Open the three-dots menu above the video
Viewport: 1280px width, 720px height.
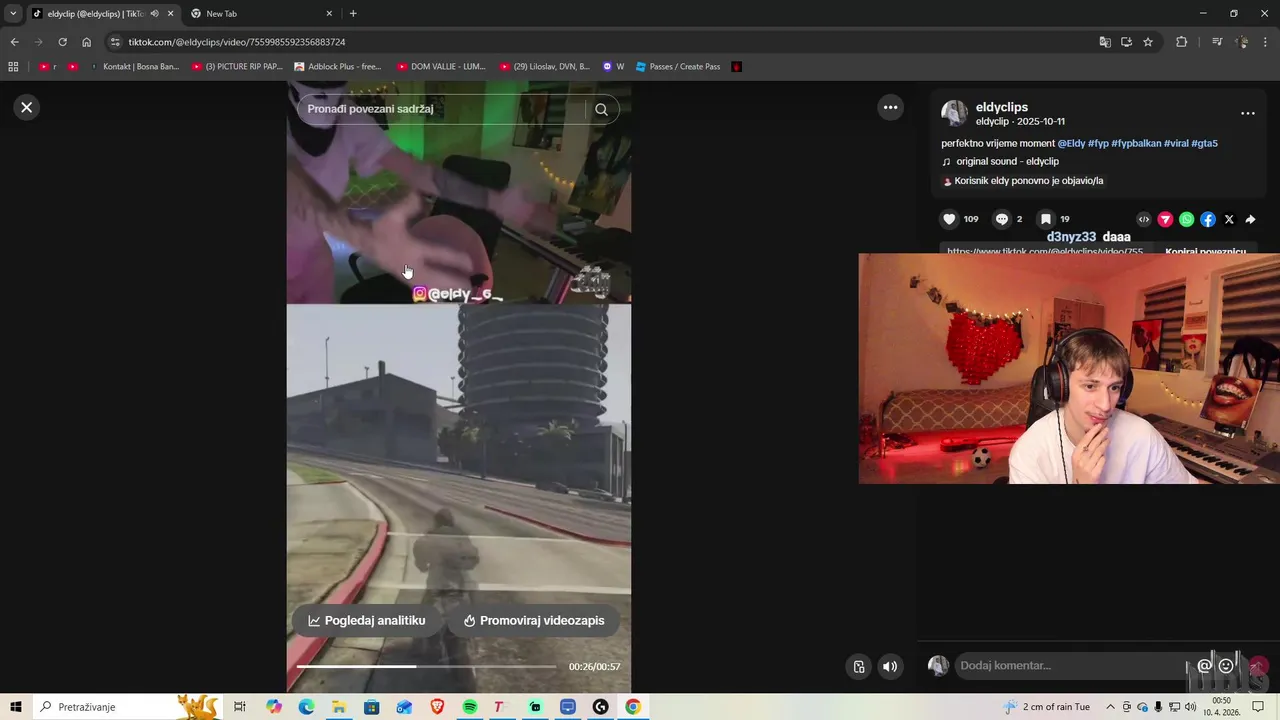(890, 107)
